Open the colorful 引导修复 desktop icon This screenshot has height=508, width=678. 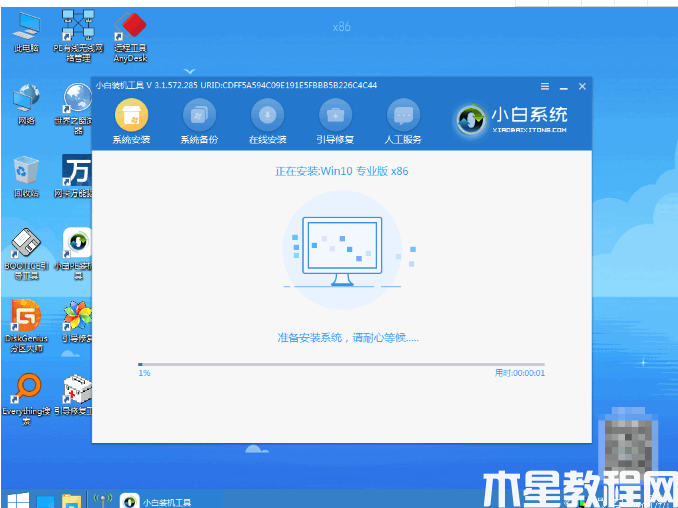click(76, 323)
